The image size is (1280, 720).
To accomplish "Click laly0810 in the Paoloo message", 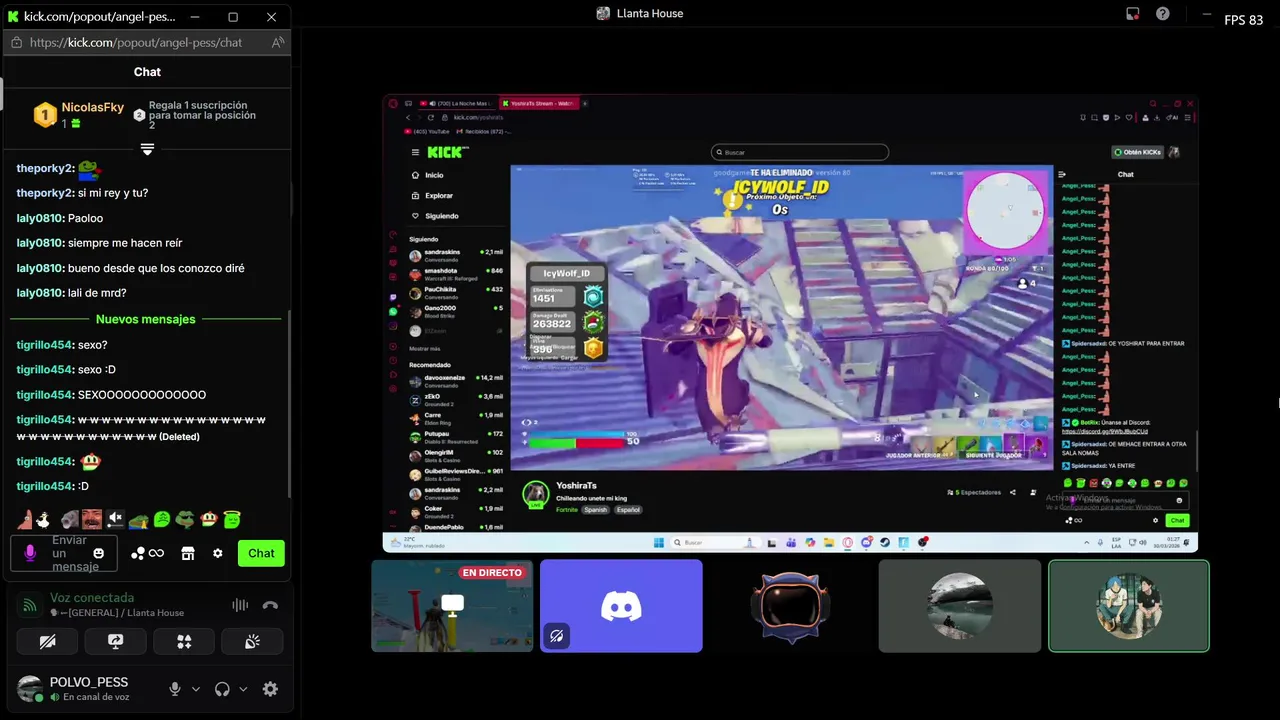I will [x=40, y=218].
